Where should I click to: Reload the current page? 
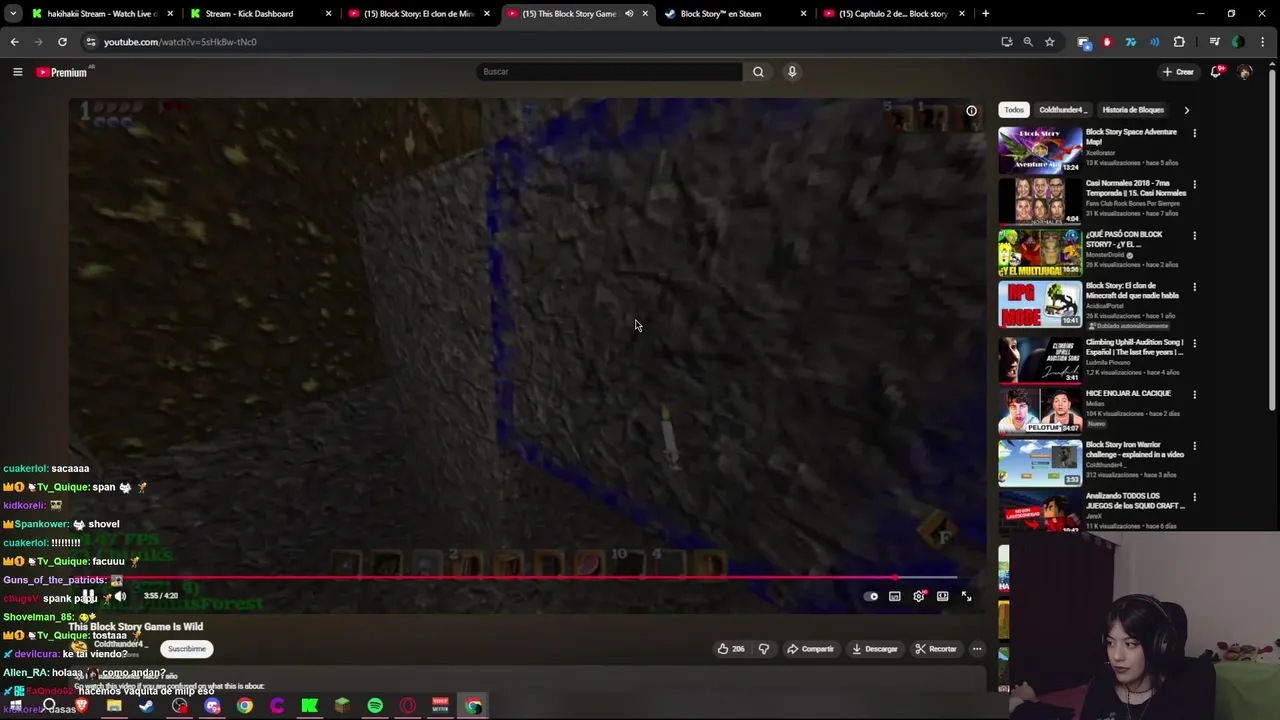pos(62,42)
